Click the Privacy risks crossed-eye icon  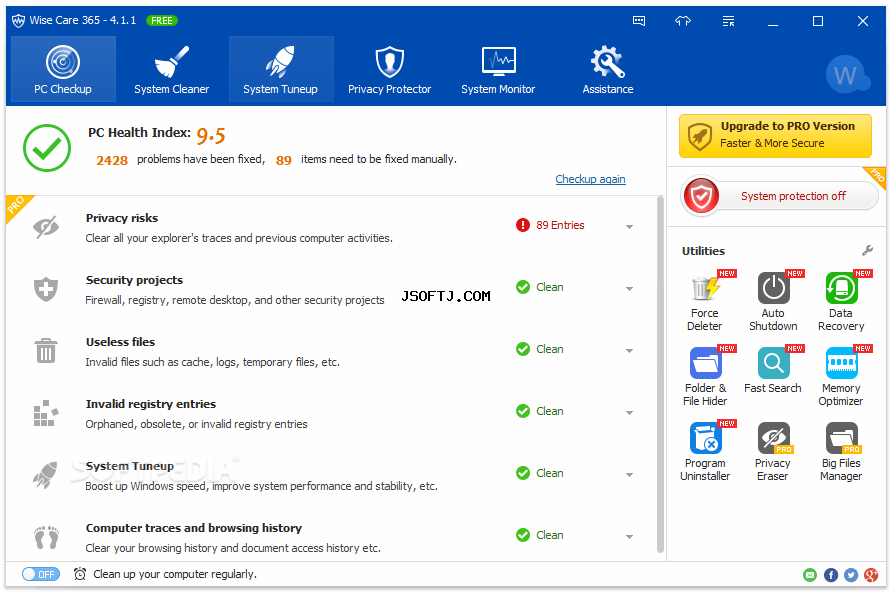pyautogui.click(x=46, y=227)
